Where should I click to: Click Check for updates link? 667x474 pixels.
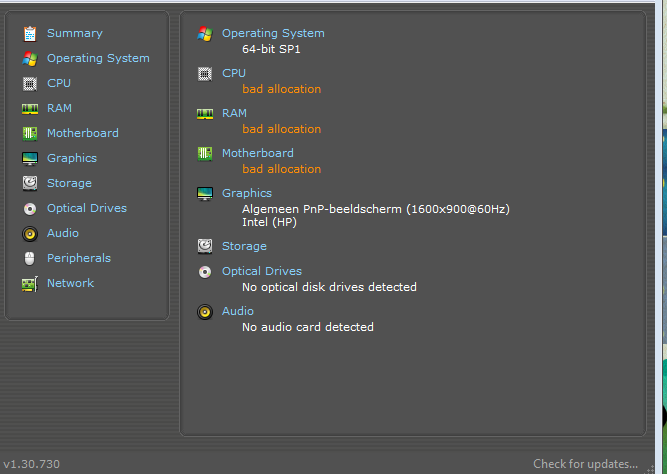(585, 464)
